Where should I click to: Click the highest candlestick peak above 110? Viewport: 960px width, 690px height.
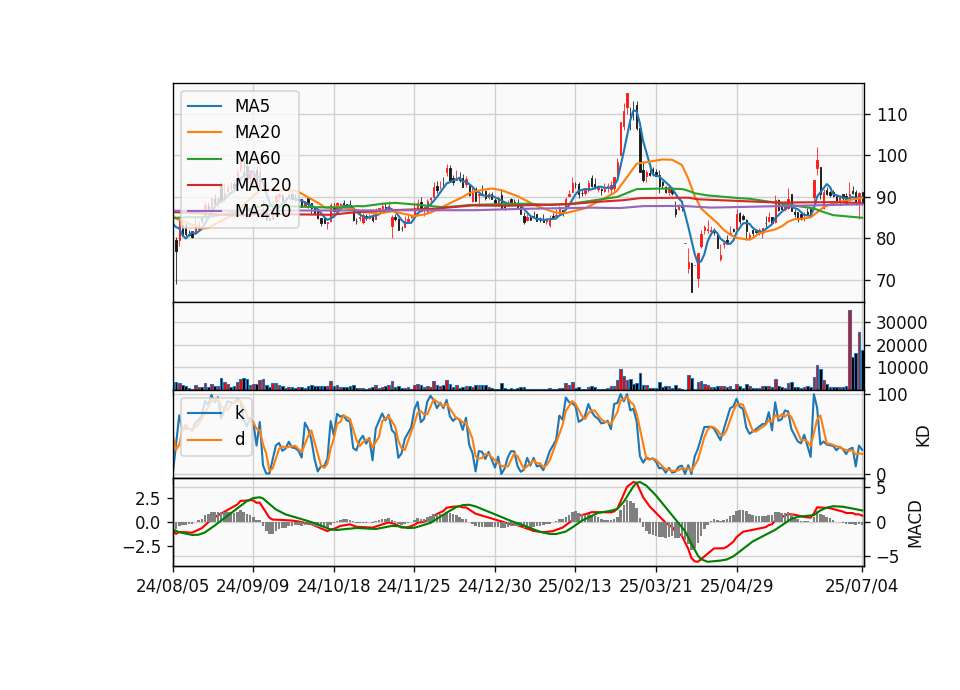627,102
